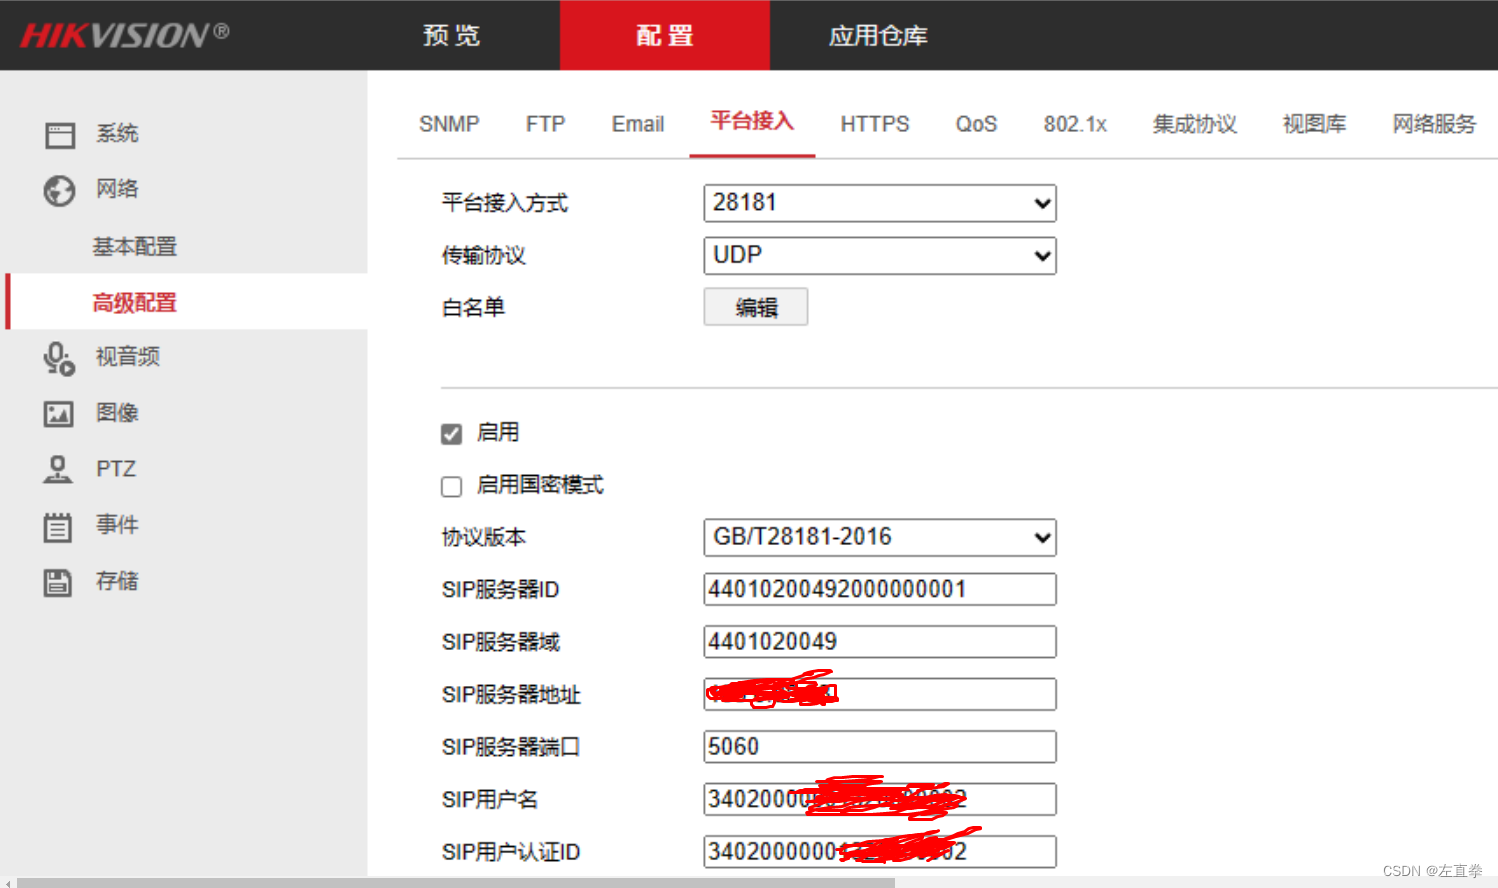
Task: Click the Network globe icon
Action: tap(59, 190)
